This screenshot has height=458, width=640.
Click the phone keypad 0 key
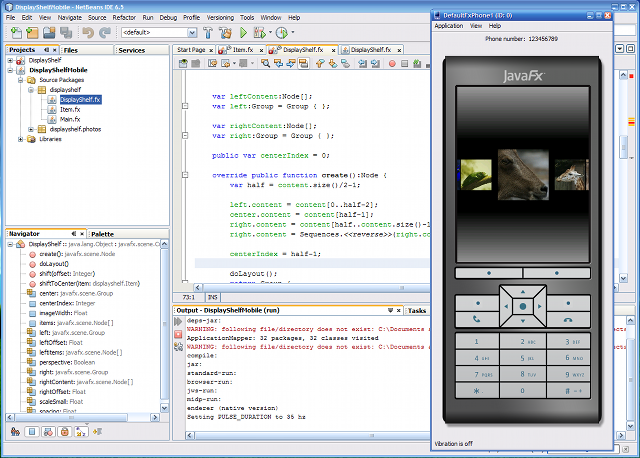[523, 391]
